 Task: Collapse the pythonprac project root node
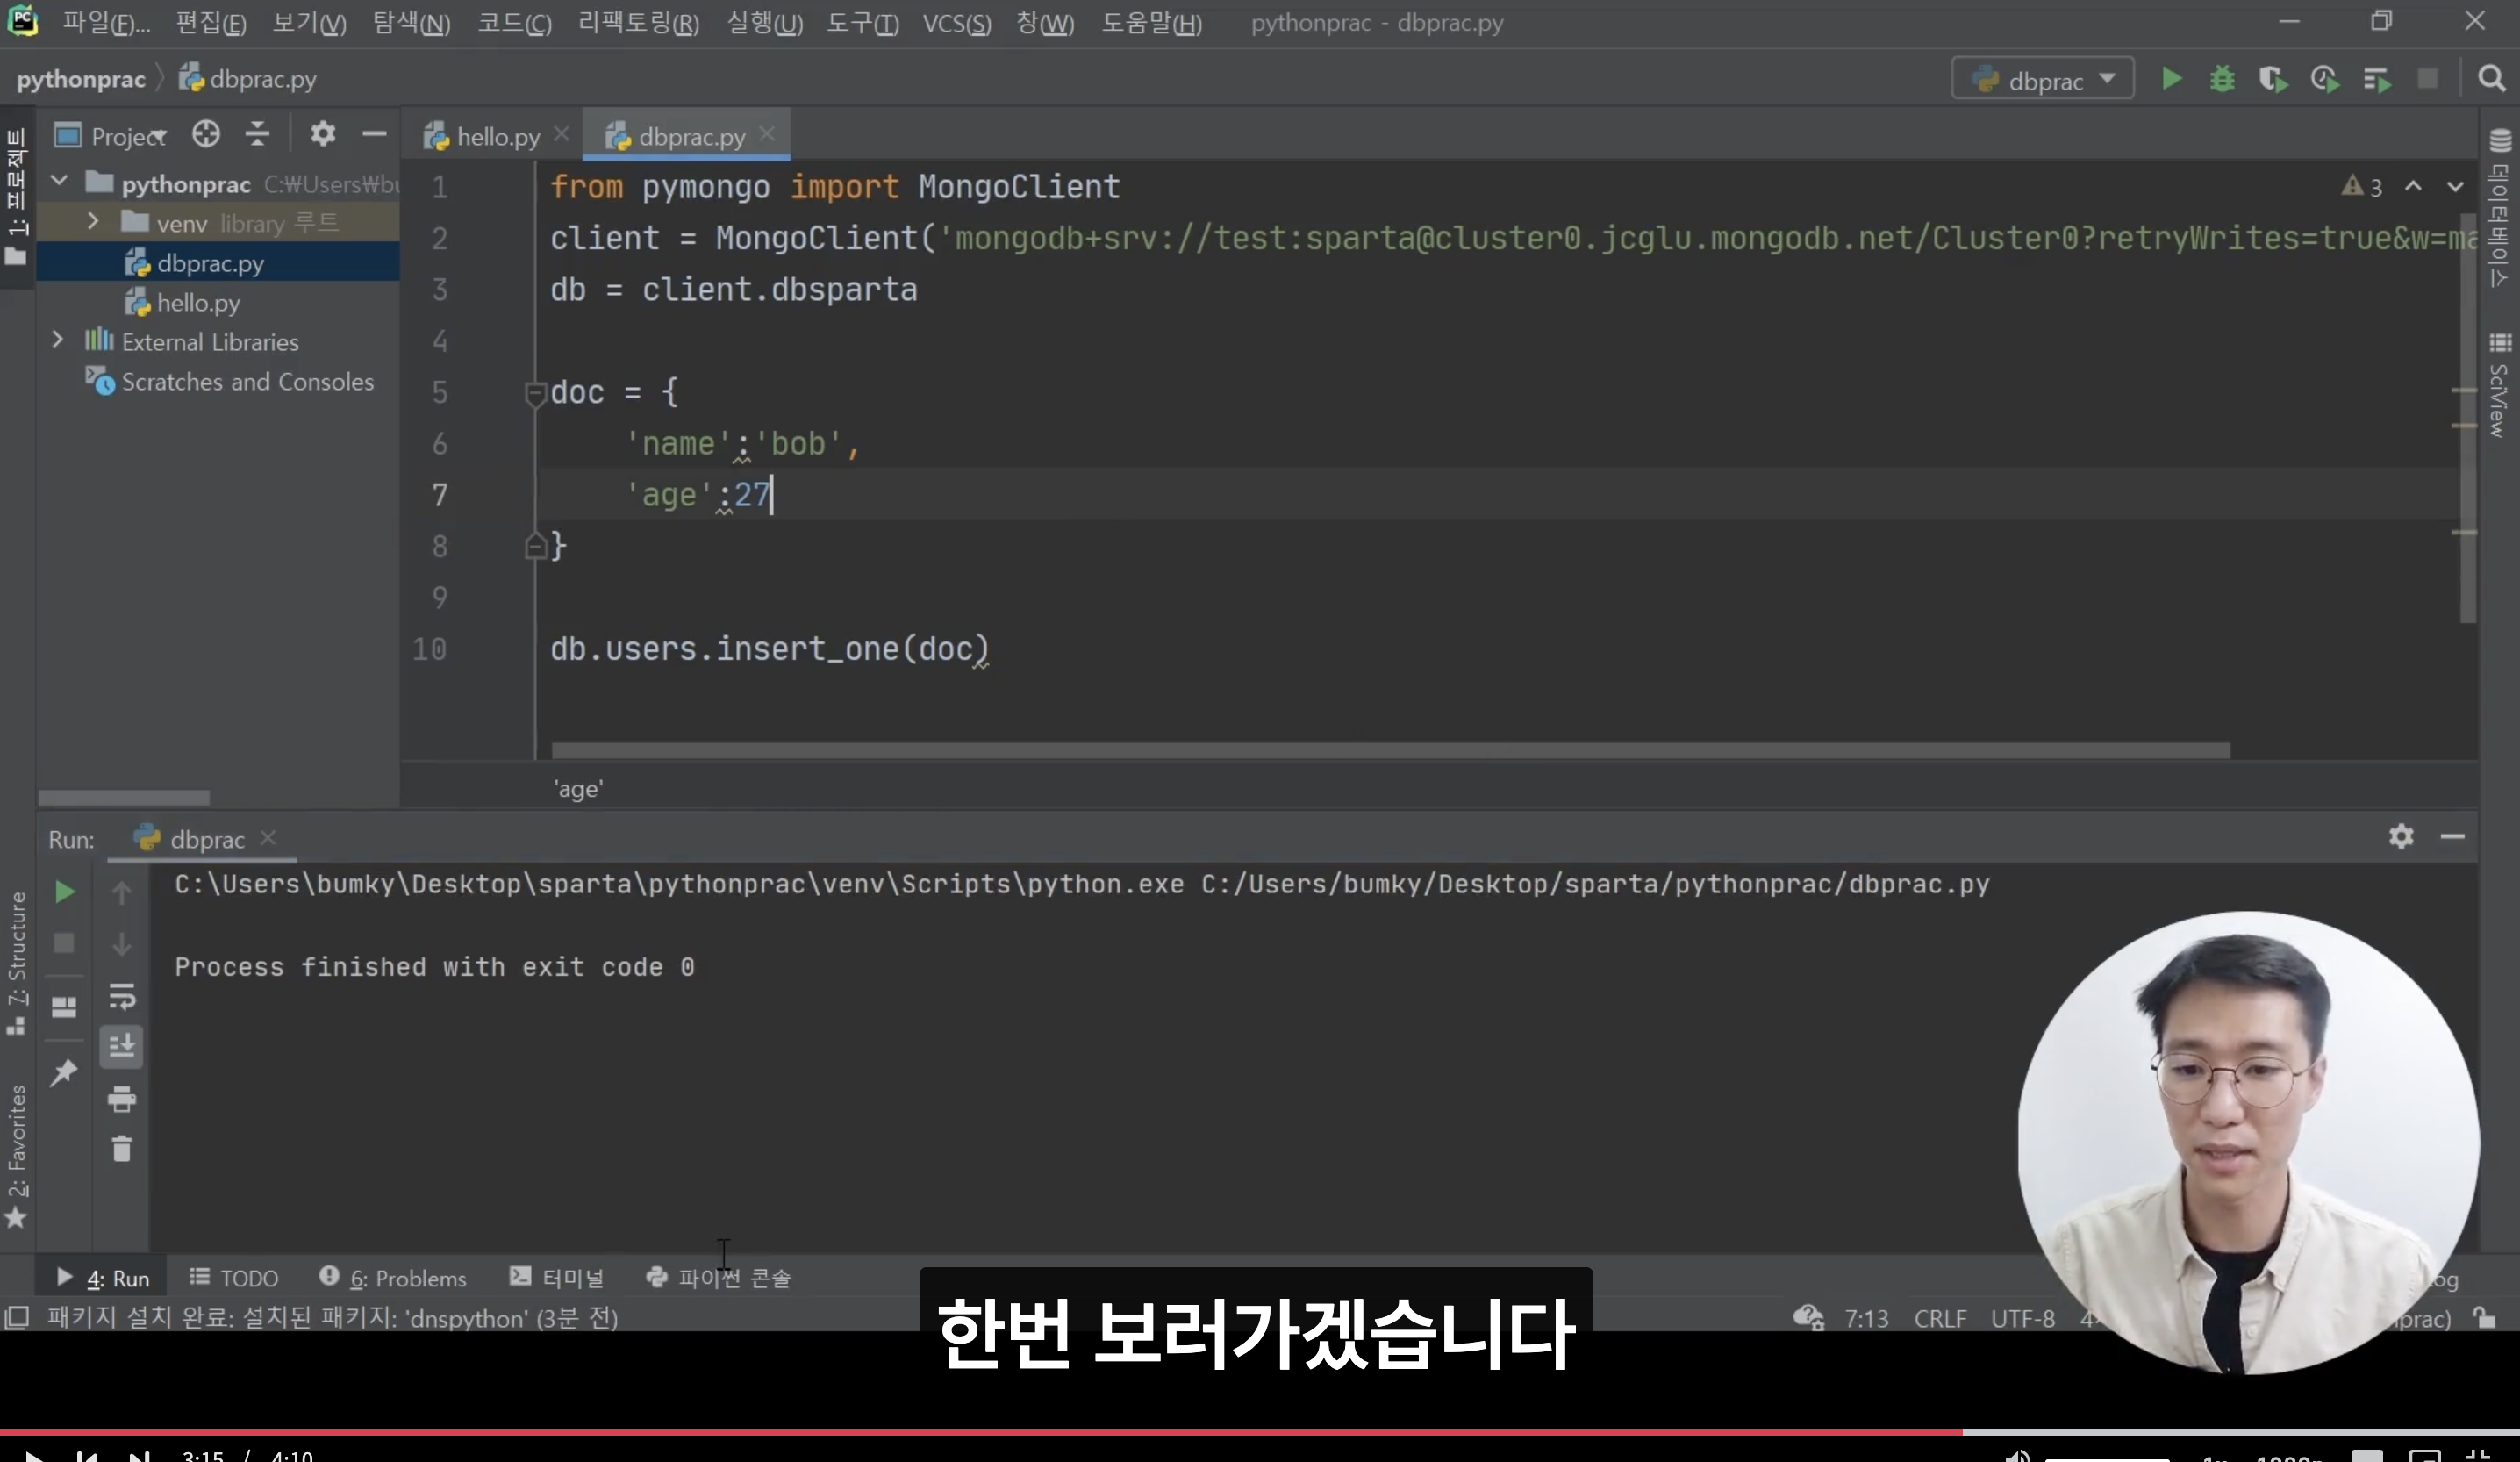coord(60,182)
